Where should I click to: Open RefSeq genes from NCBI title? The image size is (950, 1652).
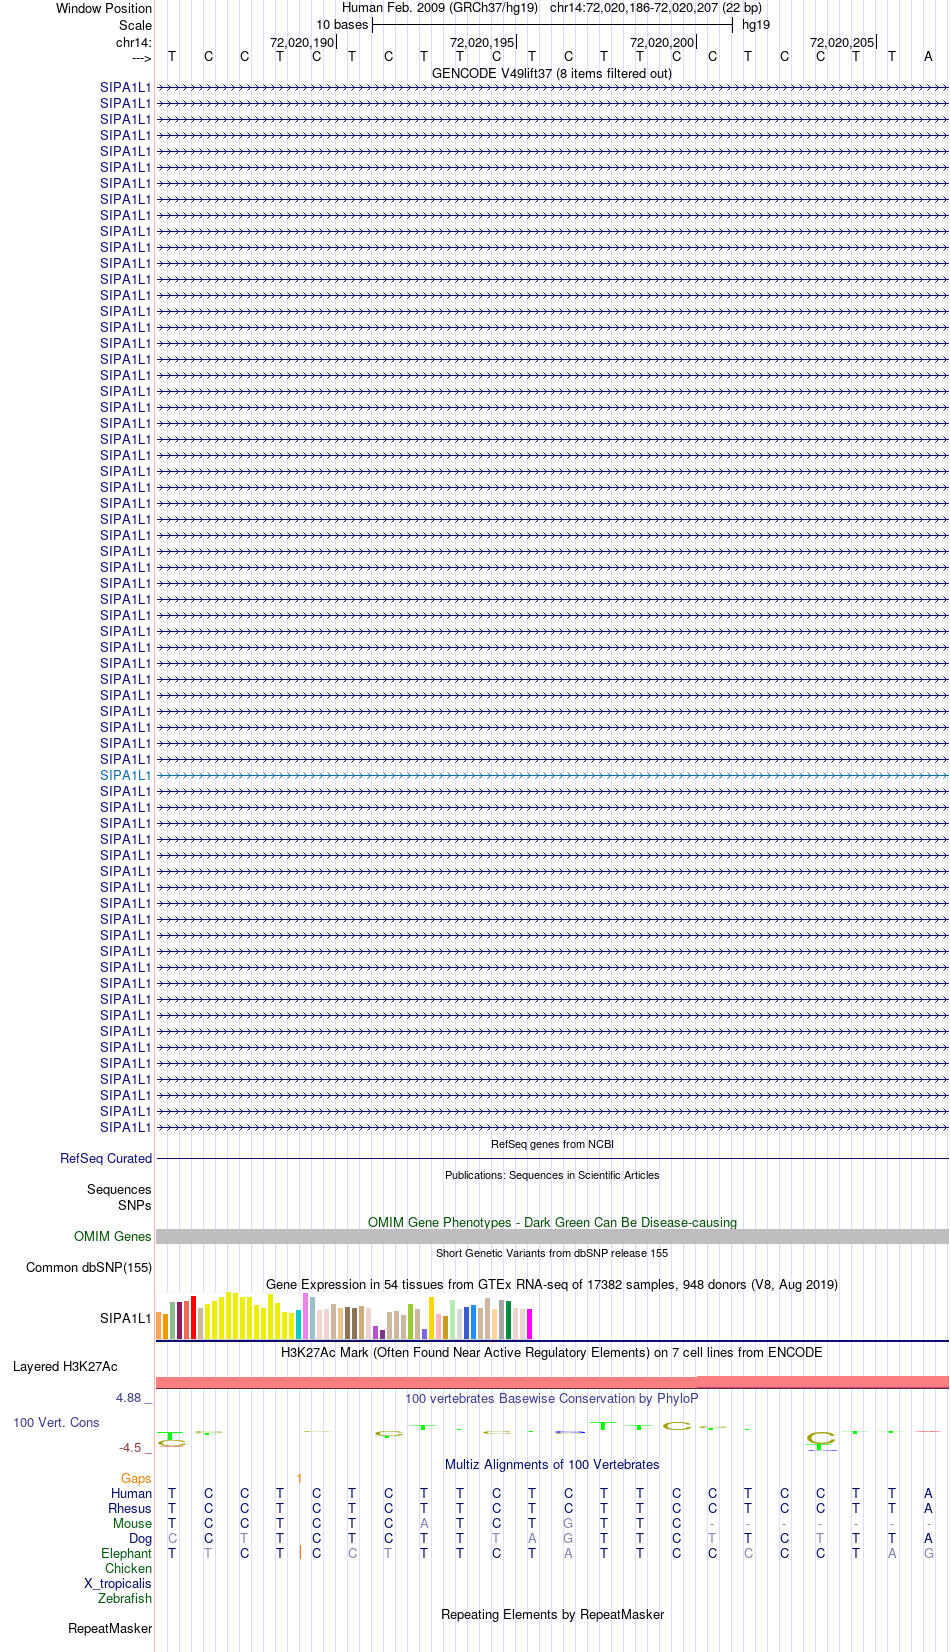tap(552, 1144)
